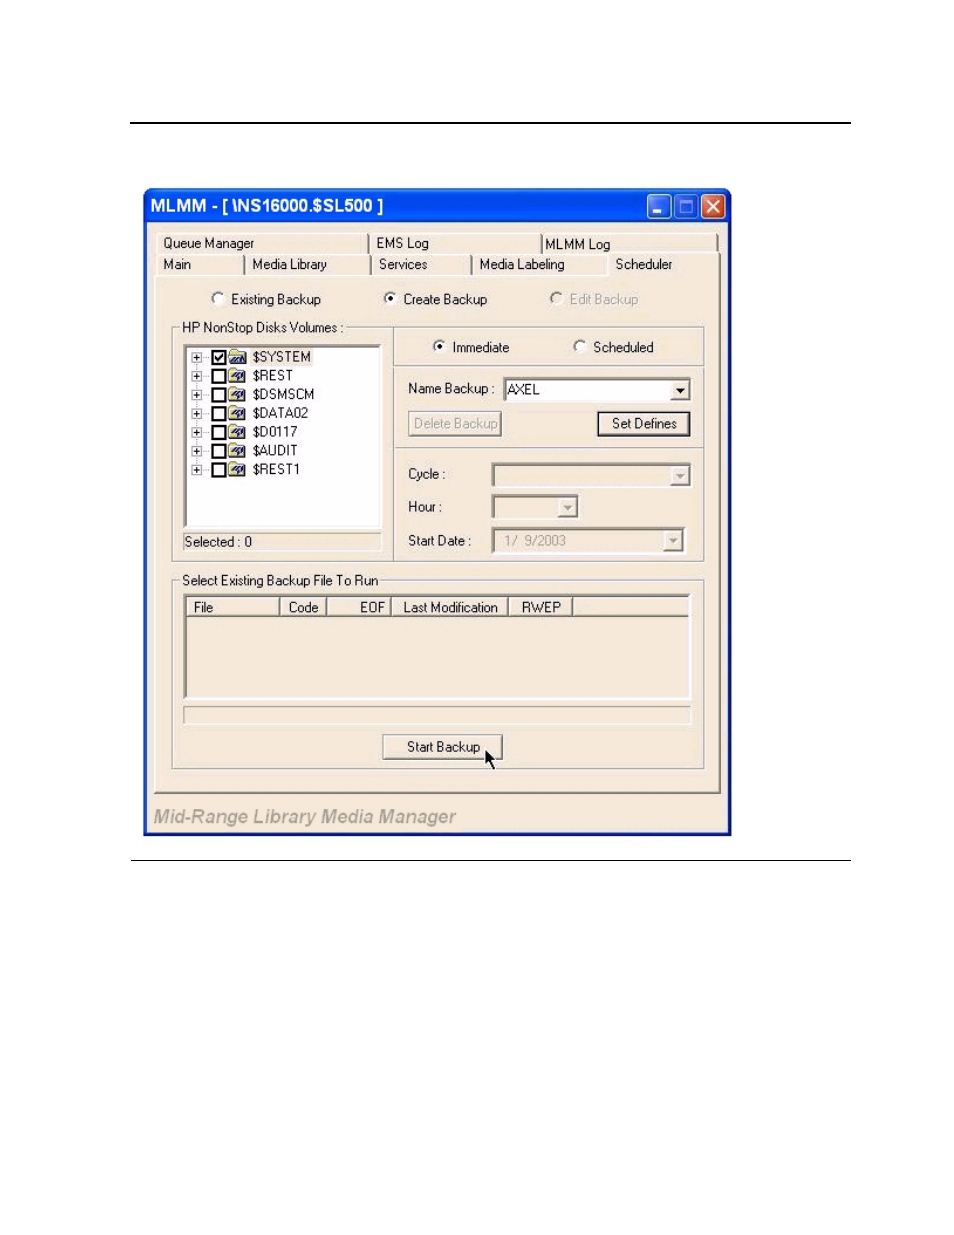
Task: Check the $REST volume checkbox
Action: pyautogui.click(x=218, y=376)
